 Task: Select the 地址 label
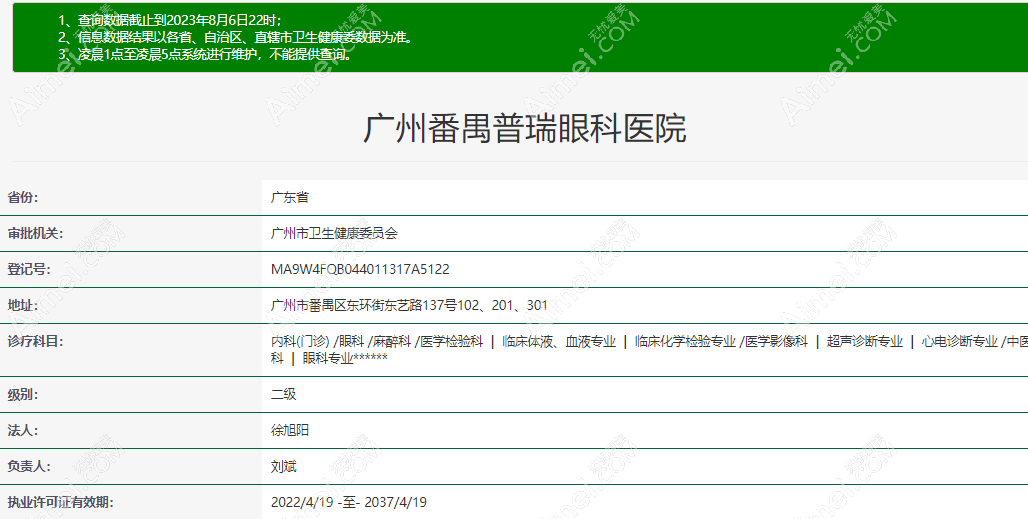click(23, 305)
